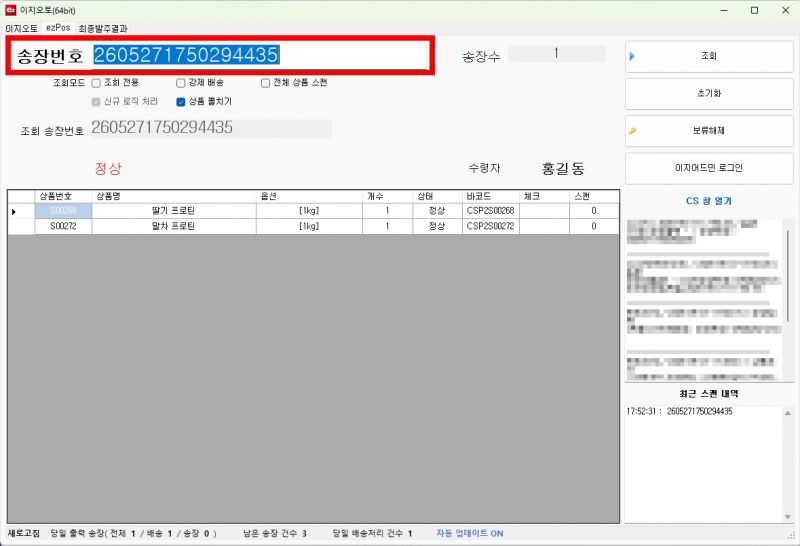
Task: Open the 최종발주결과 menu
Action: (103, 29)
